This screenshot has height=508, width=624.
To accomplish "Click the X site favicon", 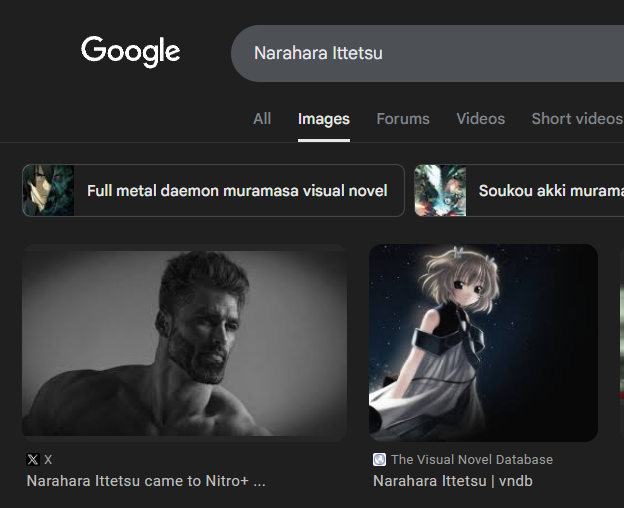I will point(33,459).
